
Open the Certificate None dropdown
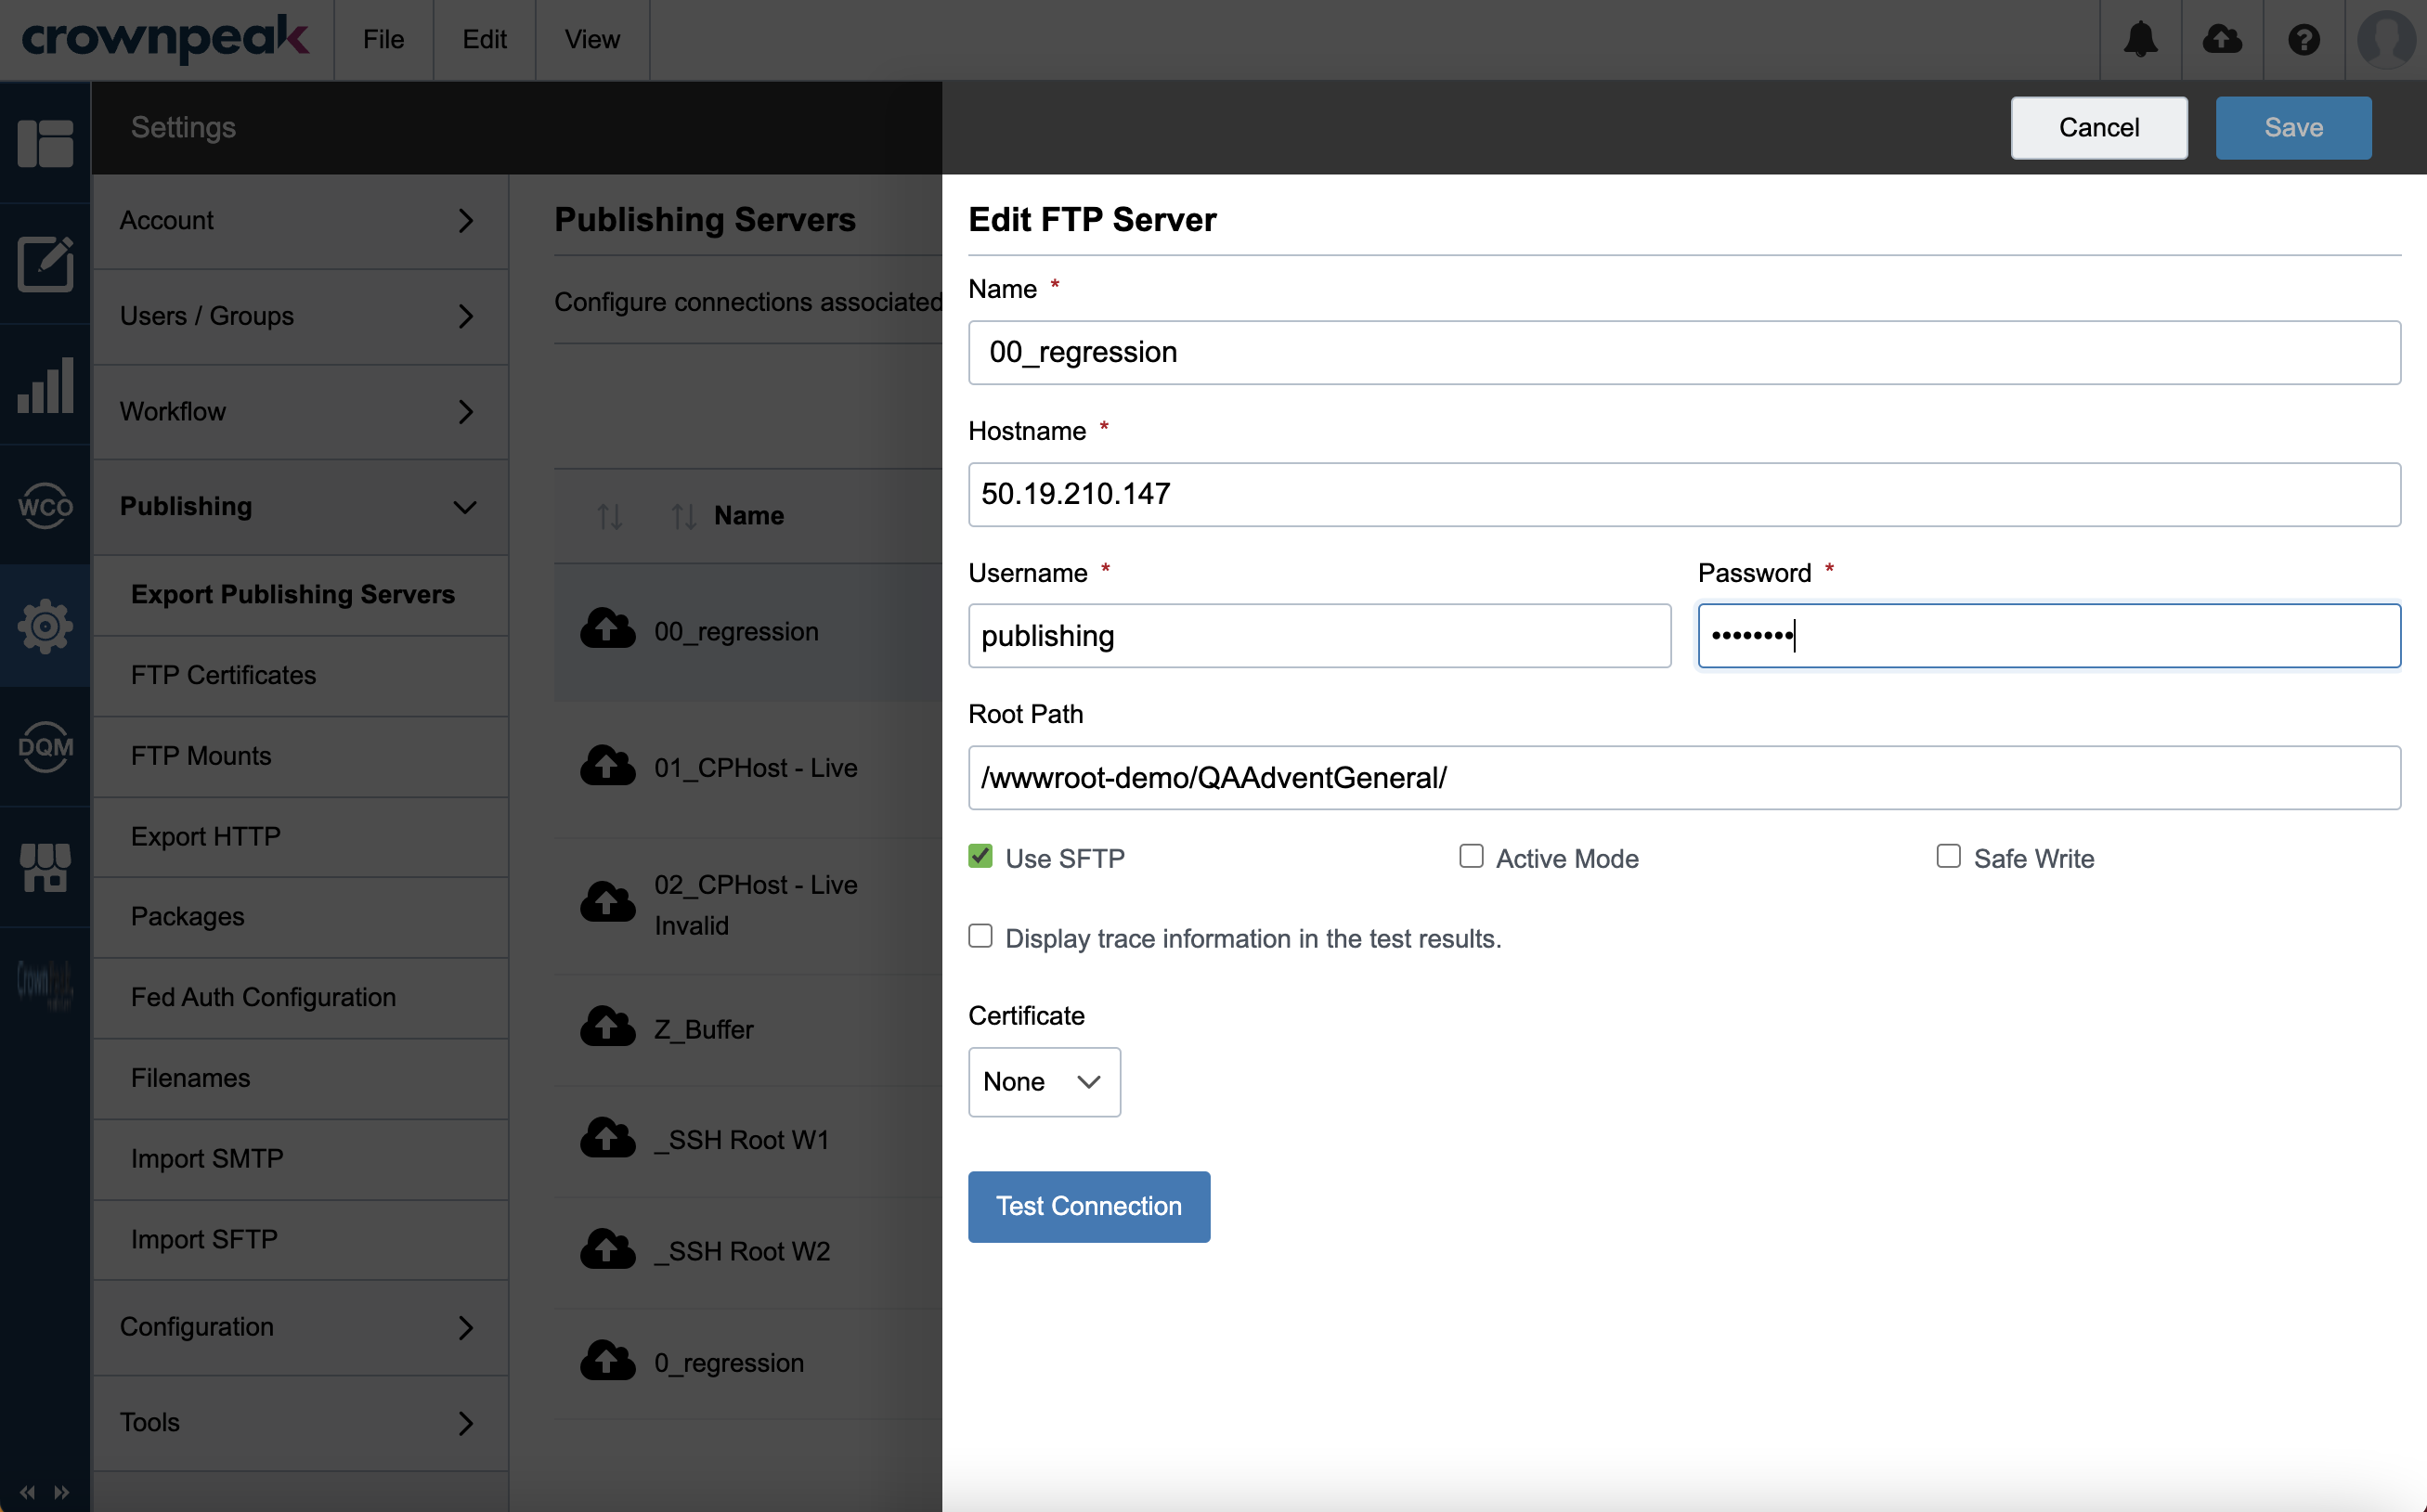[1044, 1082]
